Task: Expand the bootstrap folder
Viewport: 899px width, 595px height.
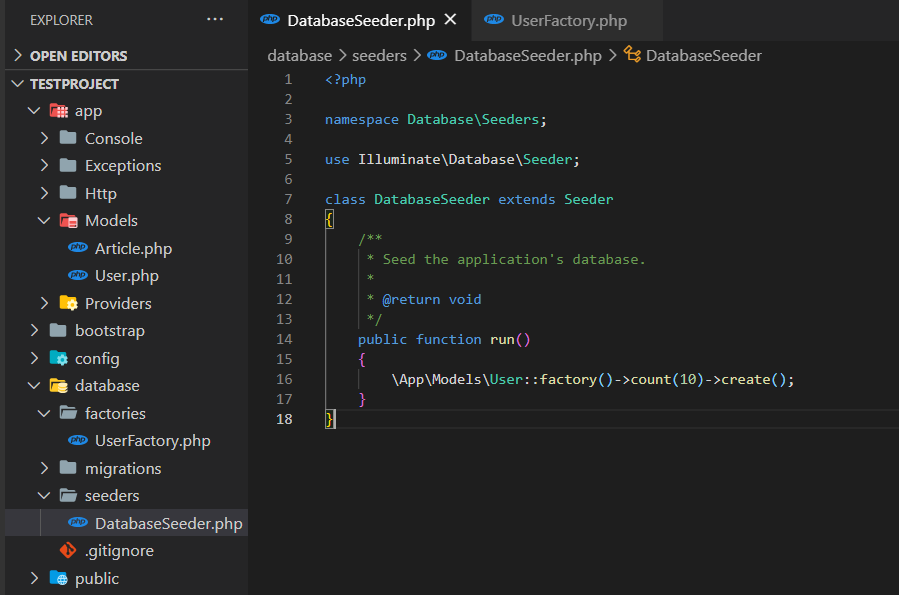Action: coord(109,331)
